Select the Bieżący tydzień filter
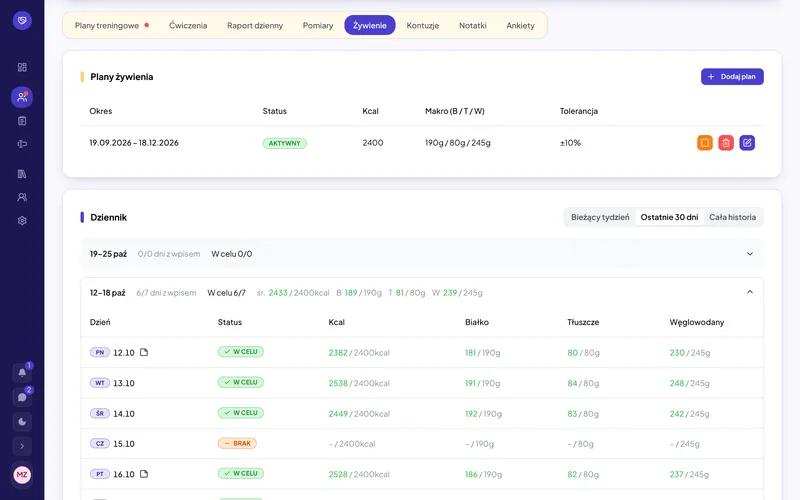 tap(600, 217)
